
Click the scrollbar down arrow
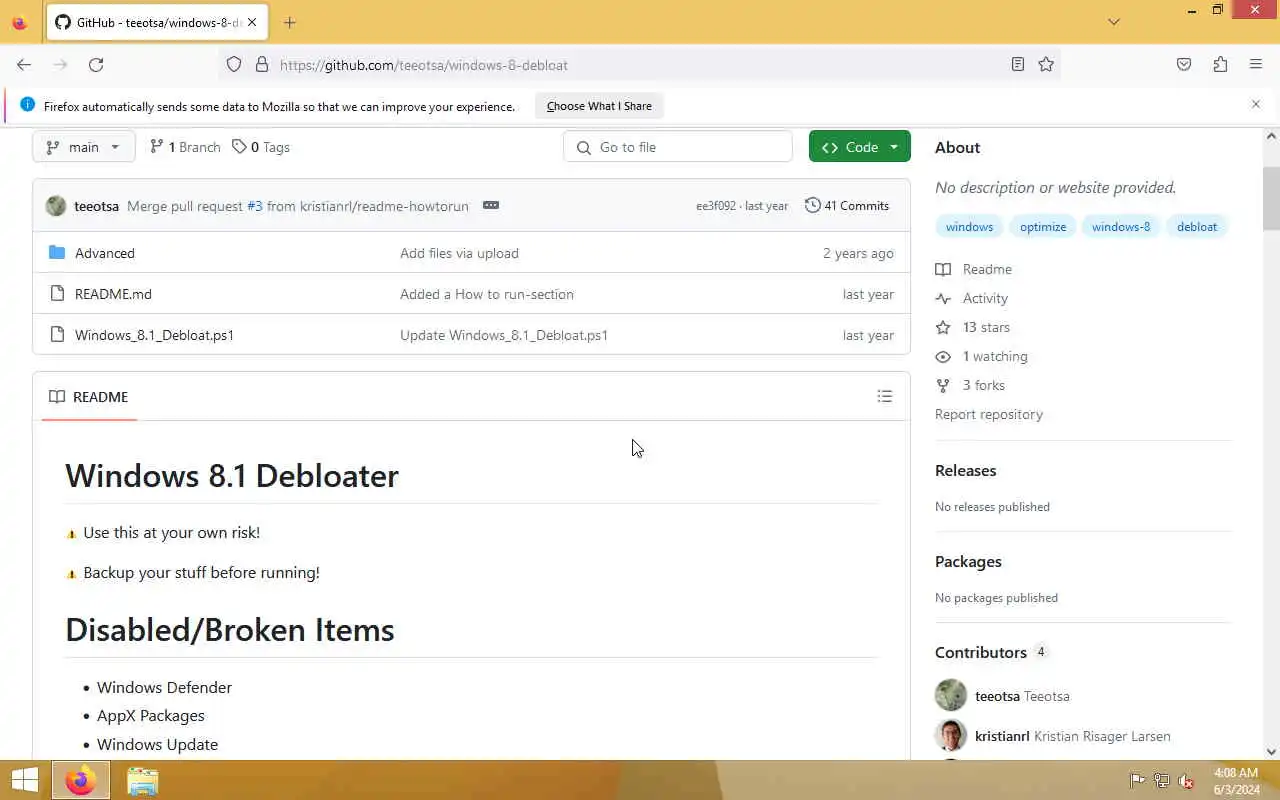pyautogui.click(x=1271, y=752)
